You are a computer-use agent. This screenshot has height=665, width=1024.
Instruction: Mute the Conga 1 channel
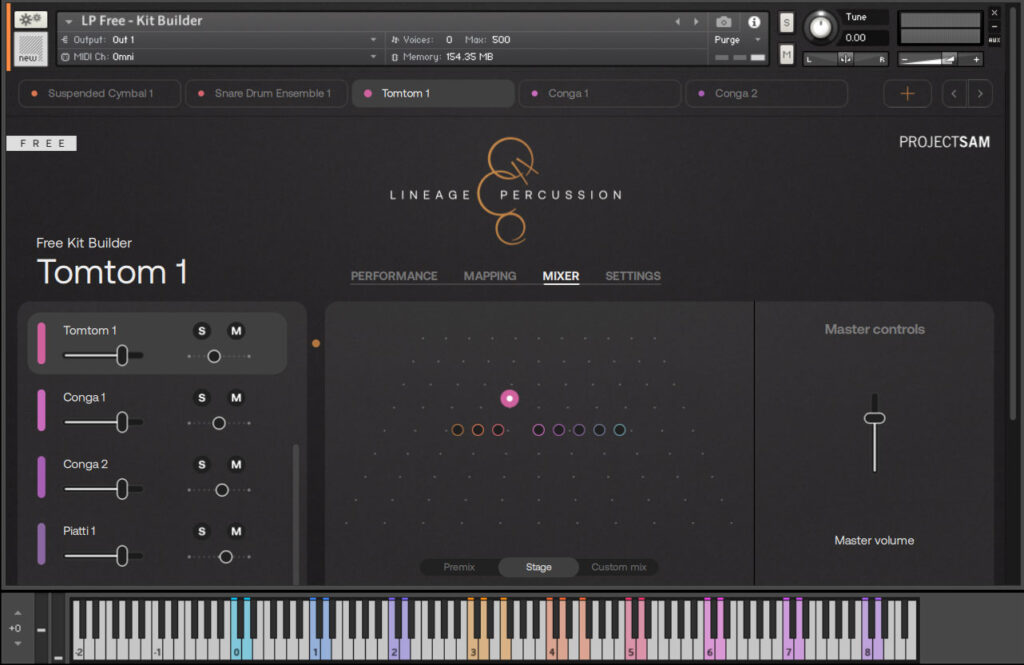coord(236,398)
